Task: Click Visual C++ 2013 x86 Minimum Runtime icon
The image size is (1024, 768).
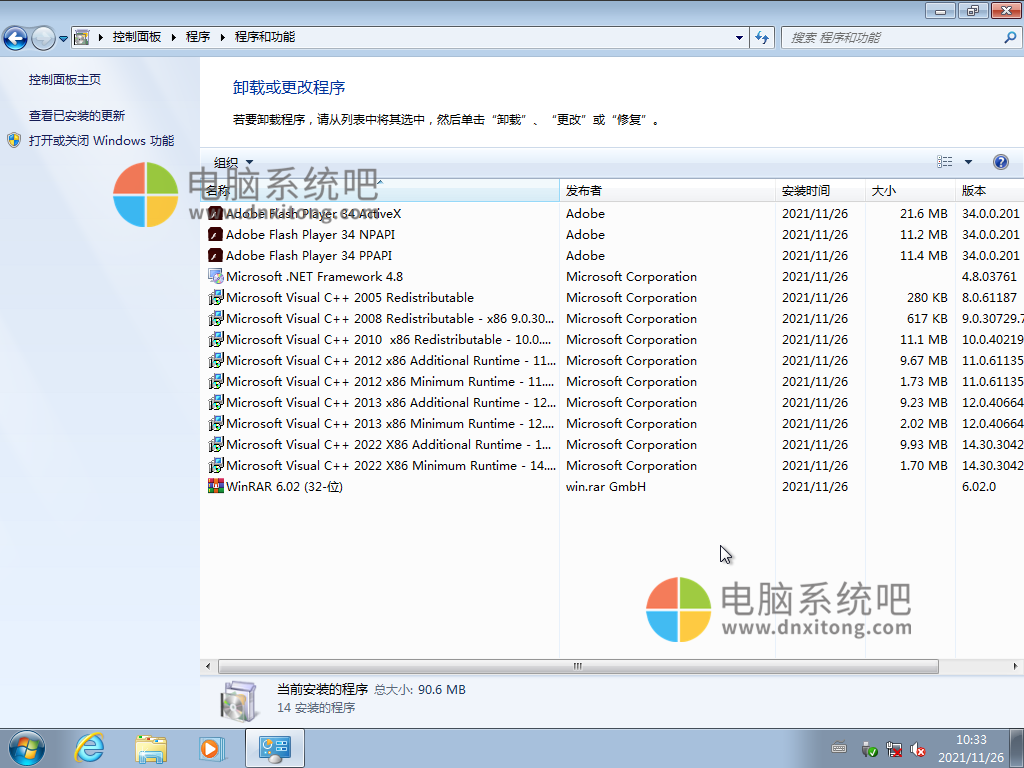Action: click(216, 423)
